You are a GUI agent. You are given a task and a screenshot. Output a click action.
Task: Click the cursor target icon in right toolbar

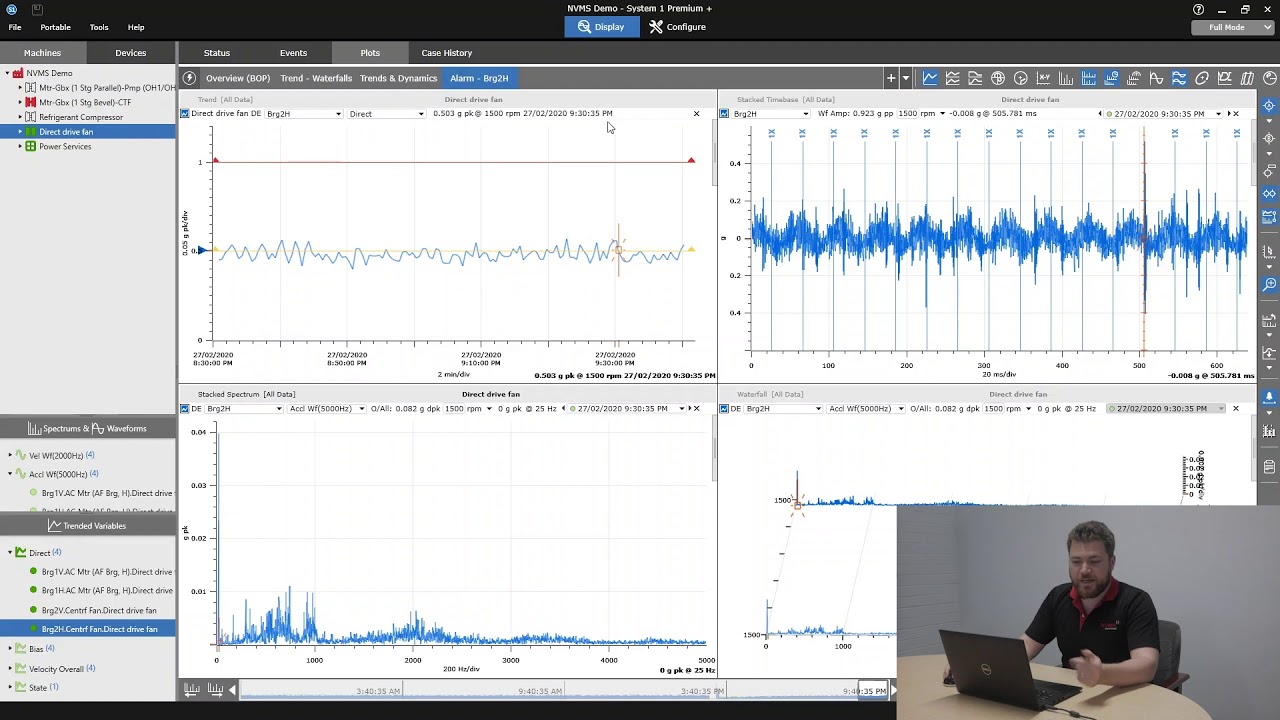1269,106
